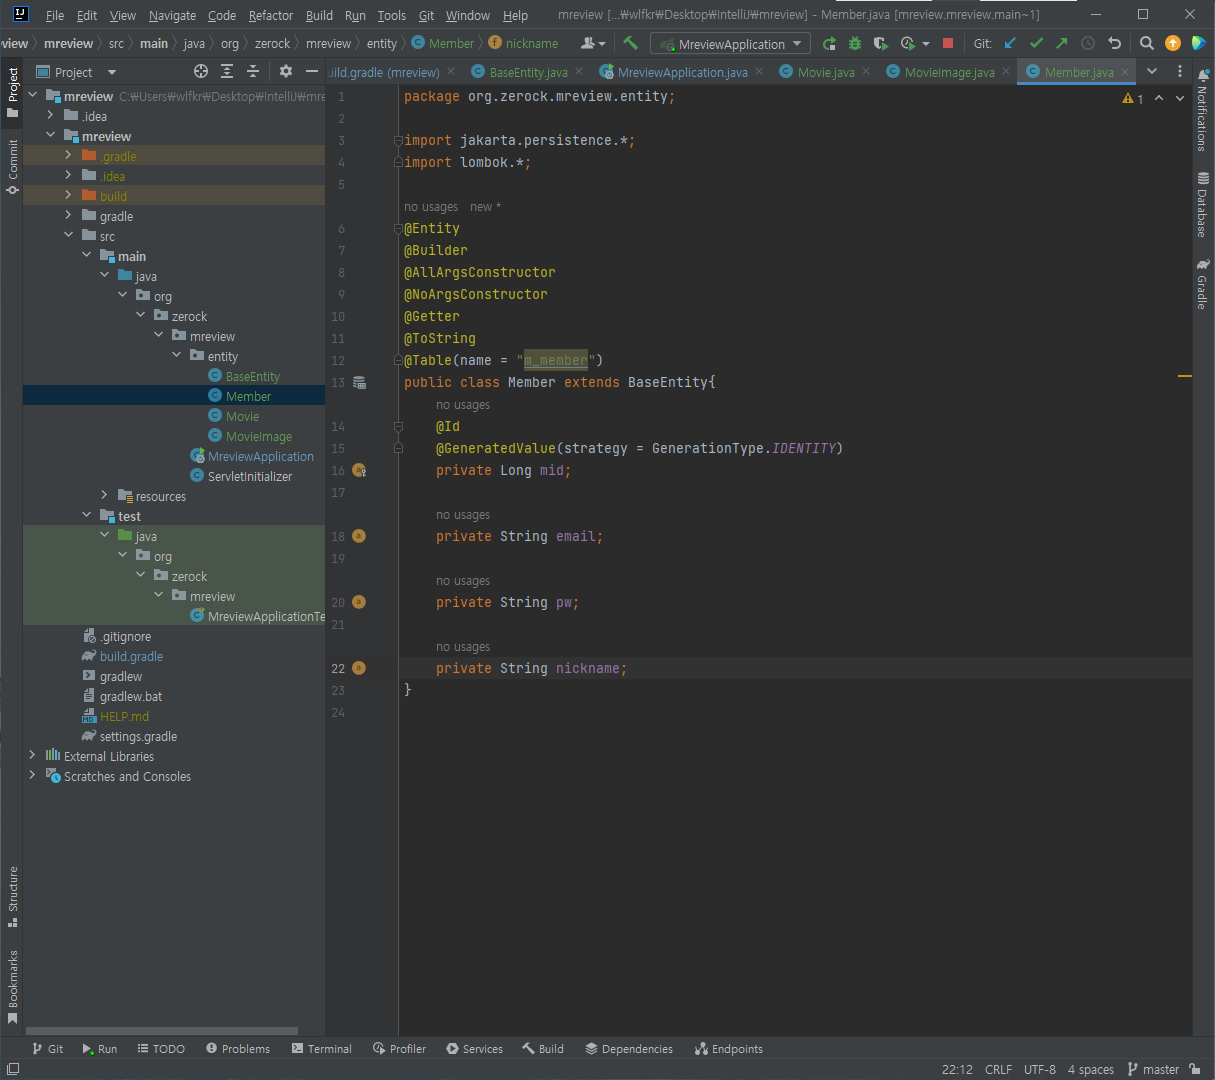Click the yellow warning stripe marker
1215x1080 pixels.
coord(1185,376)
